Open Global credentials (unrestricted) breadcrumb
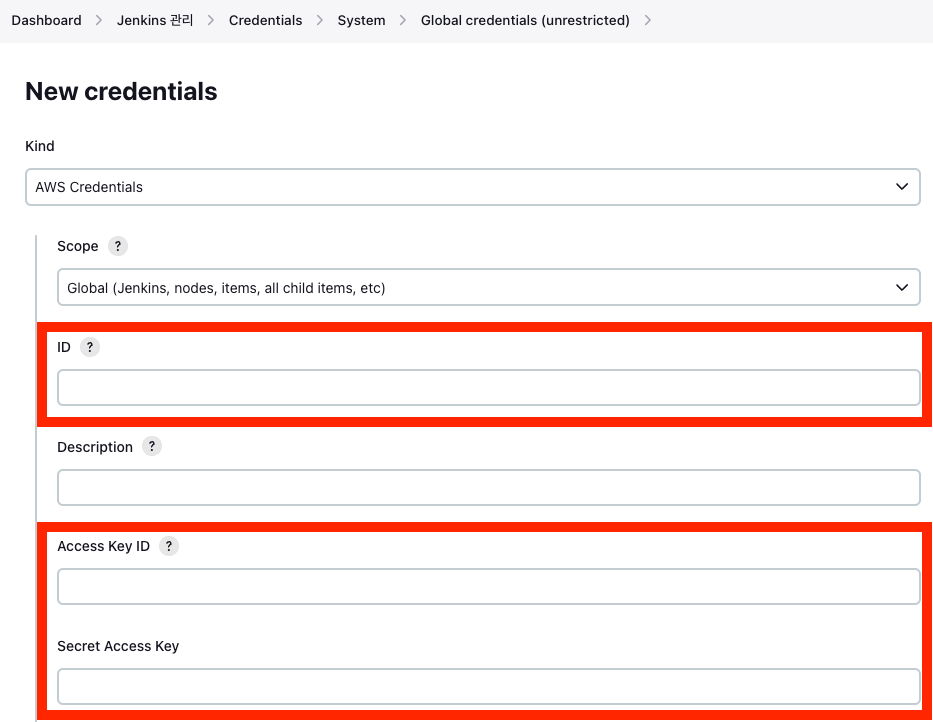 pyautogui.click(x=525, y=20)
